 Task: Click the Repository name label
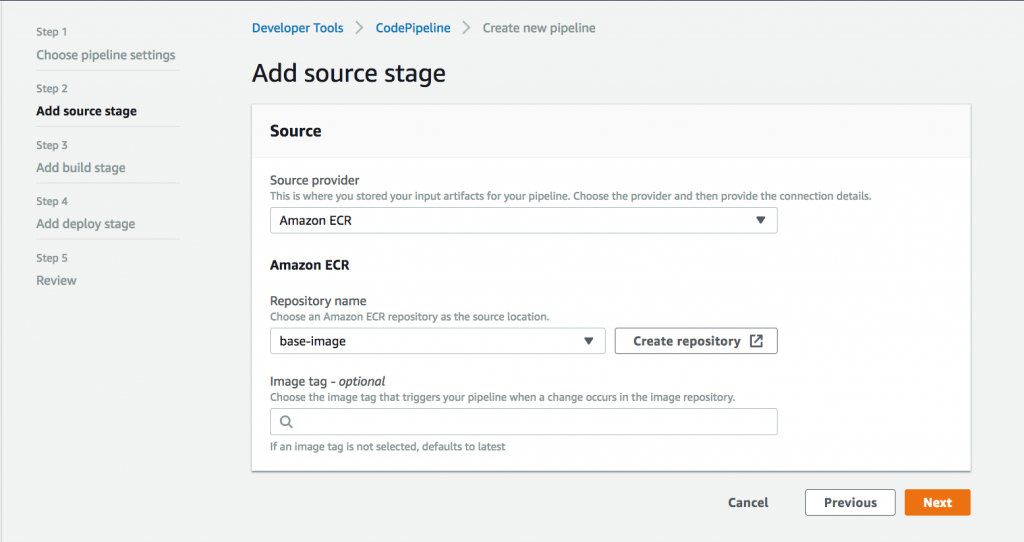click(318, 301)
